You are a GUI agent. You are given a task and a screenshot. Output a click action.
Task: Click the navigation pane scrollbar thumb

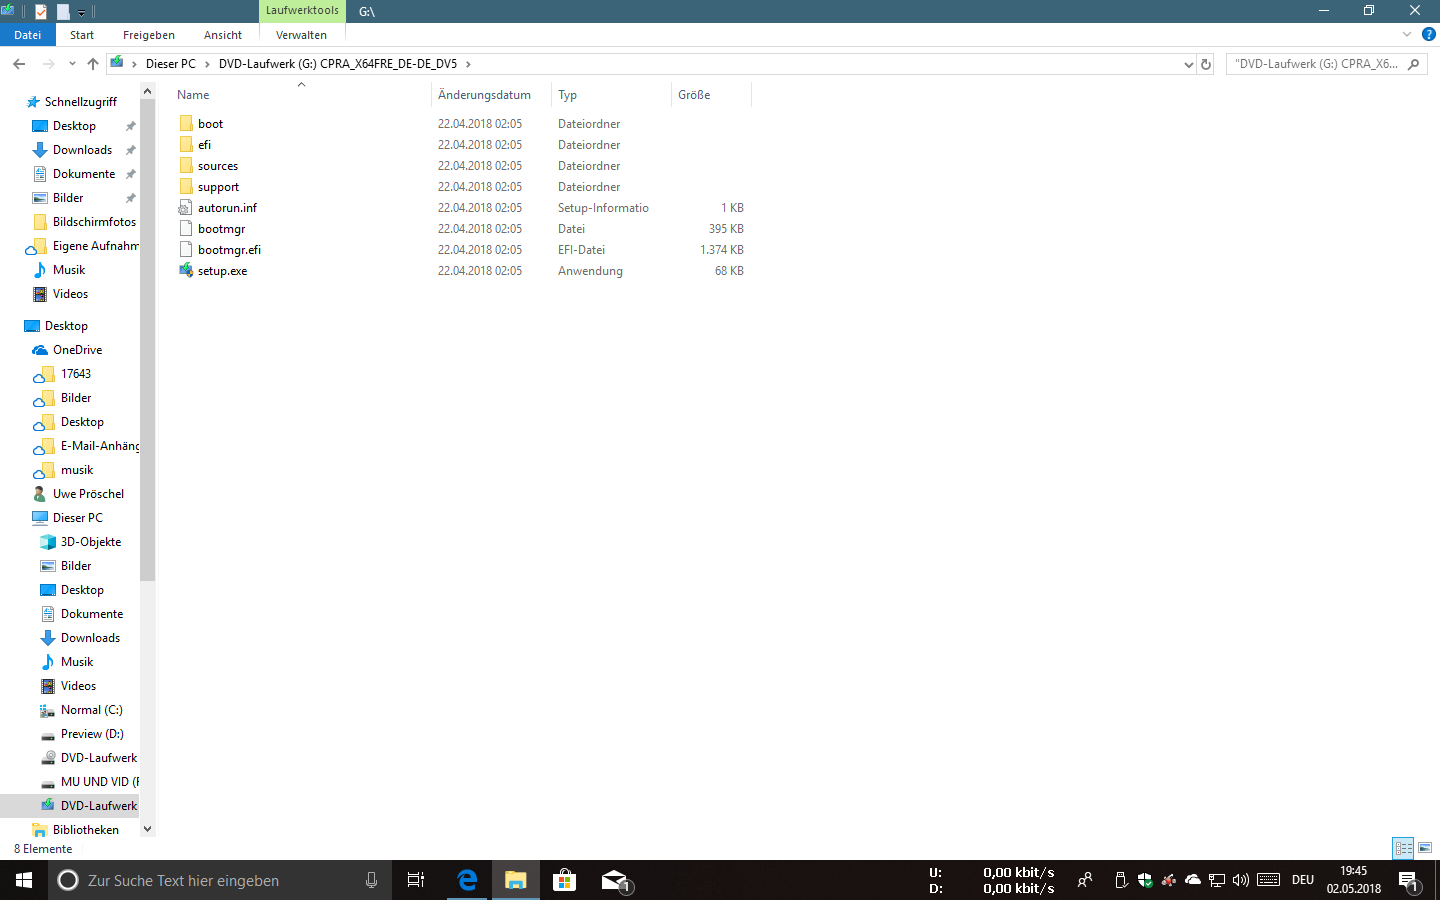pos(148,342)
